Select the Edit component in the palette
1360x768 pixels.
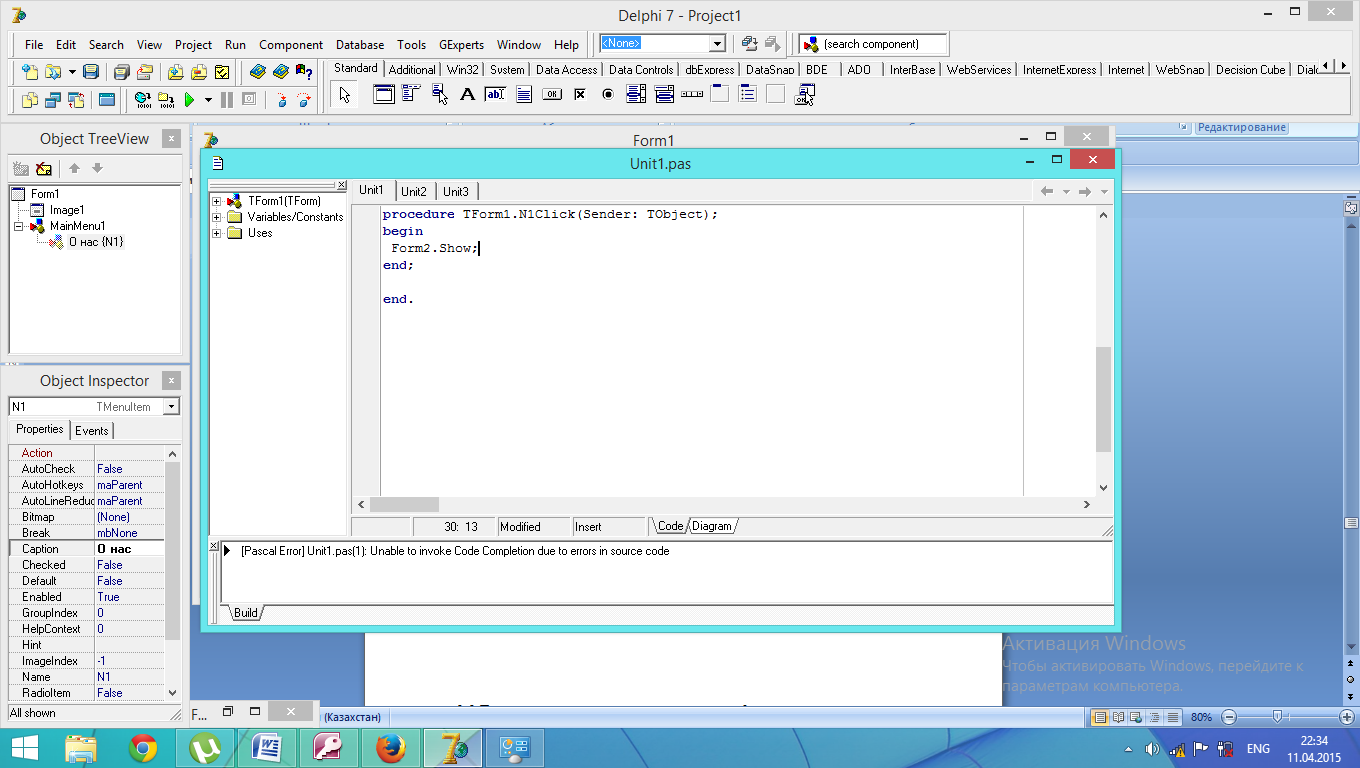tap(495, 95)
